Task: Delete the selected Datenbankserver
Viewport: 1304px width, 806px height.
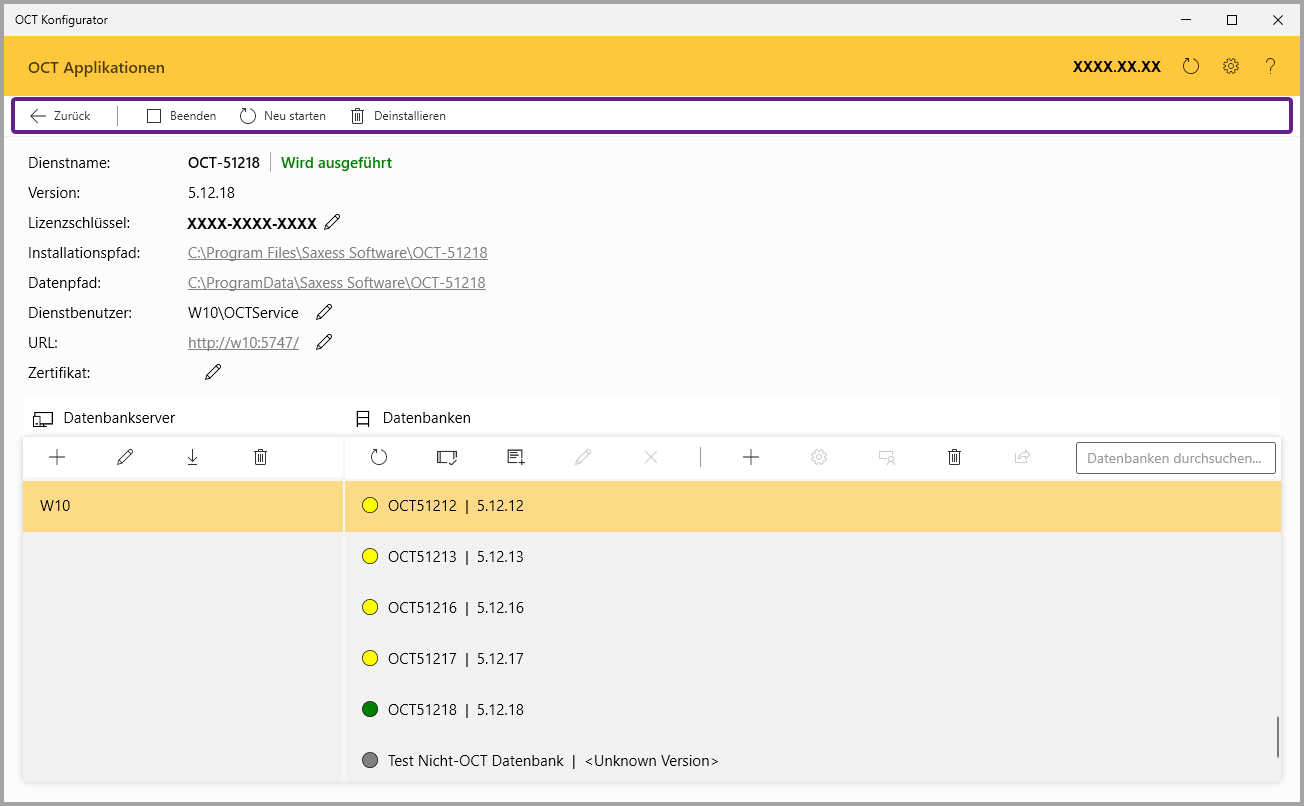Action: point(261,457)
